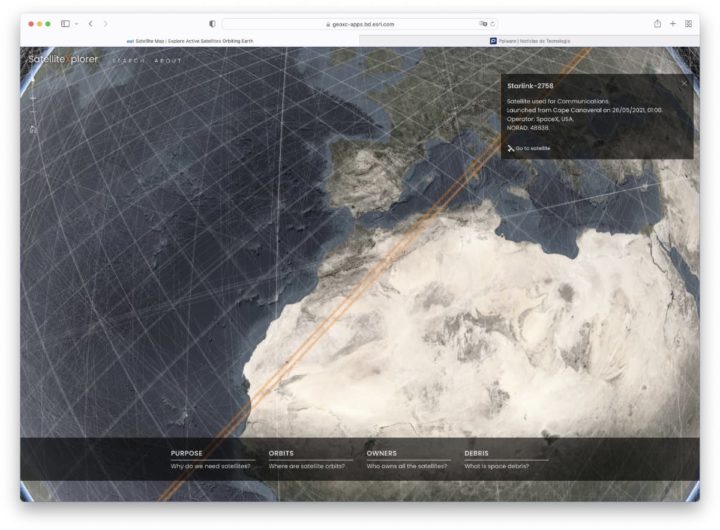Open the ABOUT menu item
Image resolution: width=720 pixels, height=530 pixels.
click(x=168, y=61)
